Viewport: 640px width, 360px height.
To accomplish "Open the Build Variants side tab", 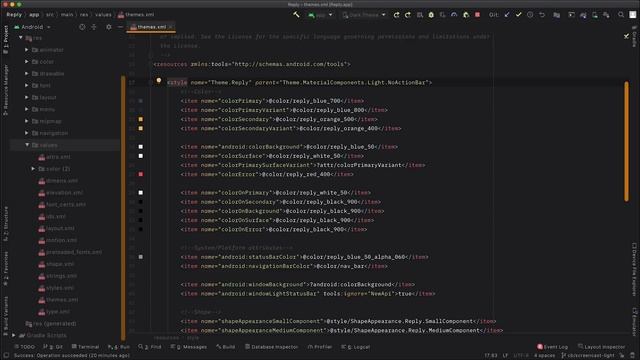I will pos(5,315).
